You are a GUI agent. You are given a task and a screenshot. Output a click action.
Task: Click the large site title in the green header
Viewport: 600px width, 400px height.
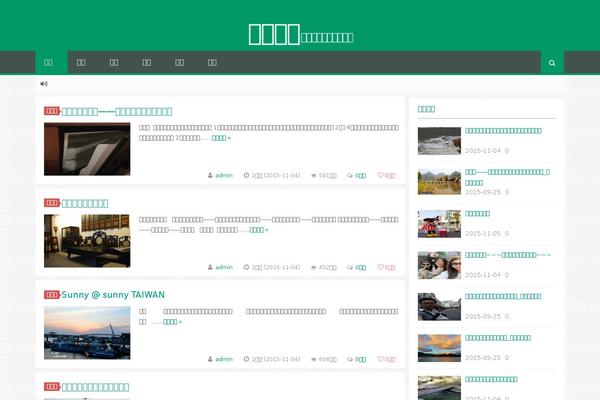(x=274, y=34)
